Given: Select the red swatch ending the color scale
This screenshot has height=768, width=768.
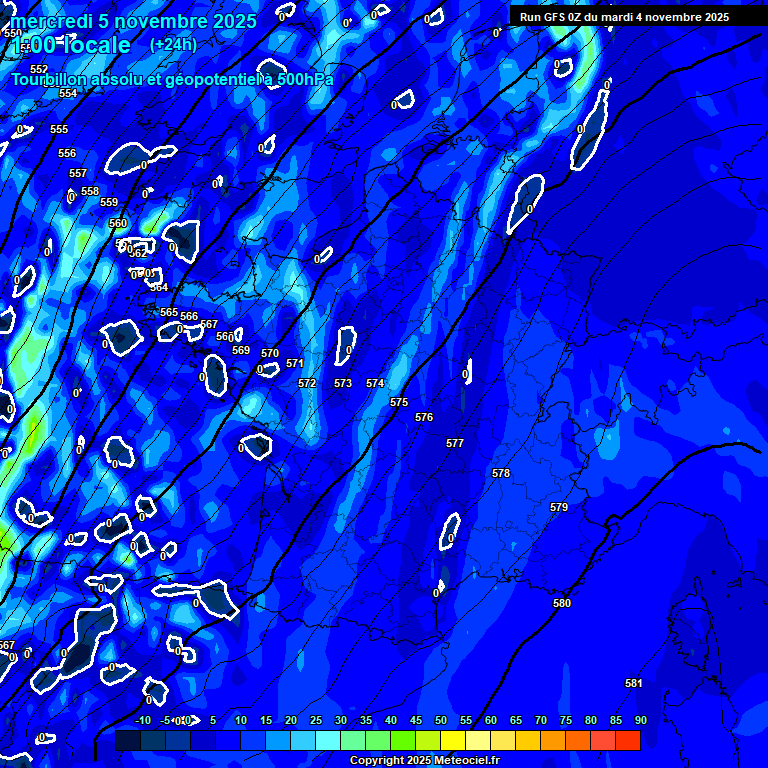Looking at the screenshot, I should [x=627, y=741].
